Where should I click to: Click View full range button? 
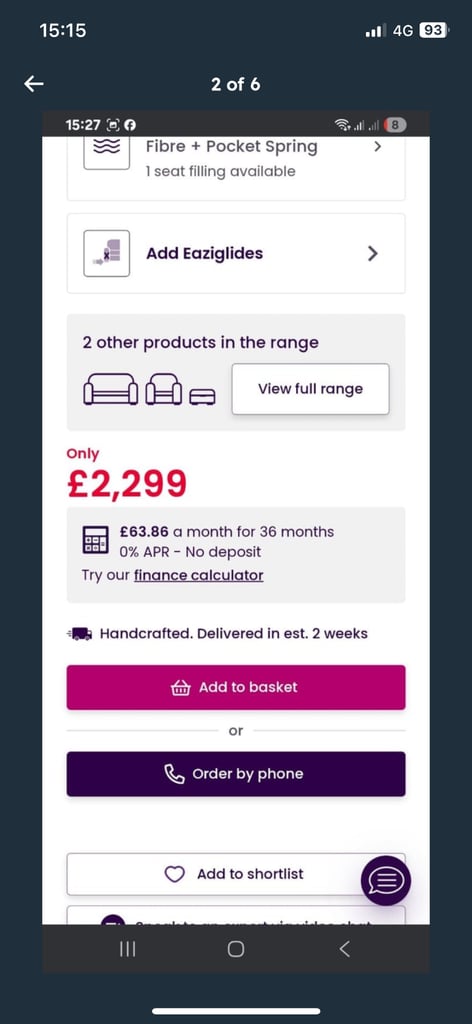tap(311, 389)
